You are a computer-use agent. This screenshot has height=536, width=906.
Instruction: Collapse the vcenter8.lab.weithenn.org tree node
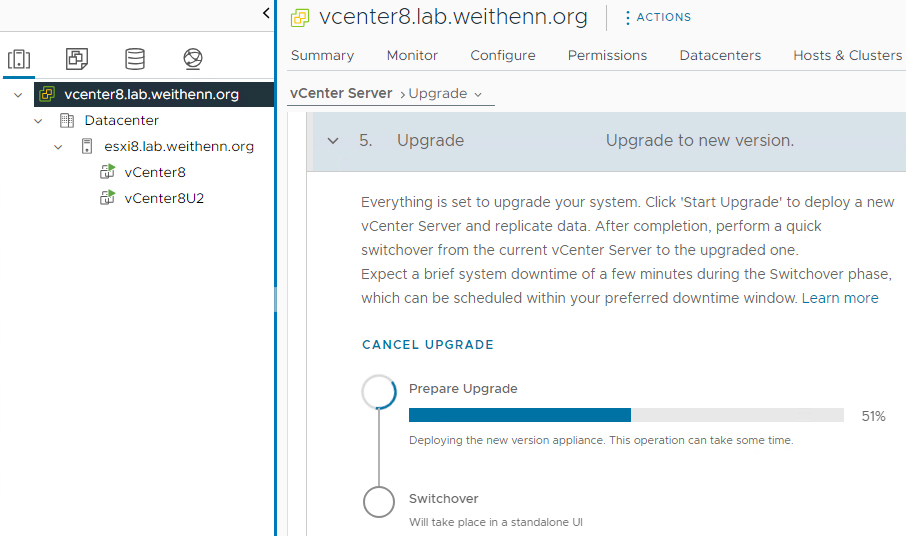[x=18, y=95]
